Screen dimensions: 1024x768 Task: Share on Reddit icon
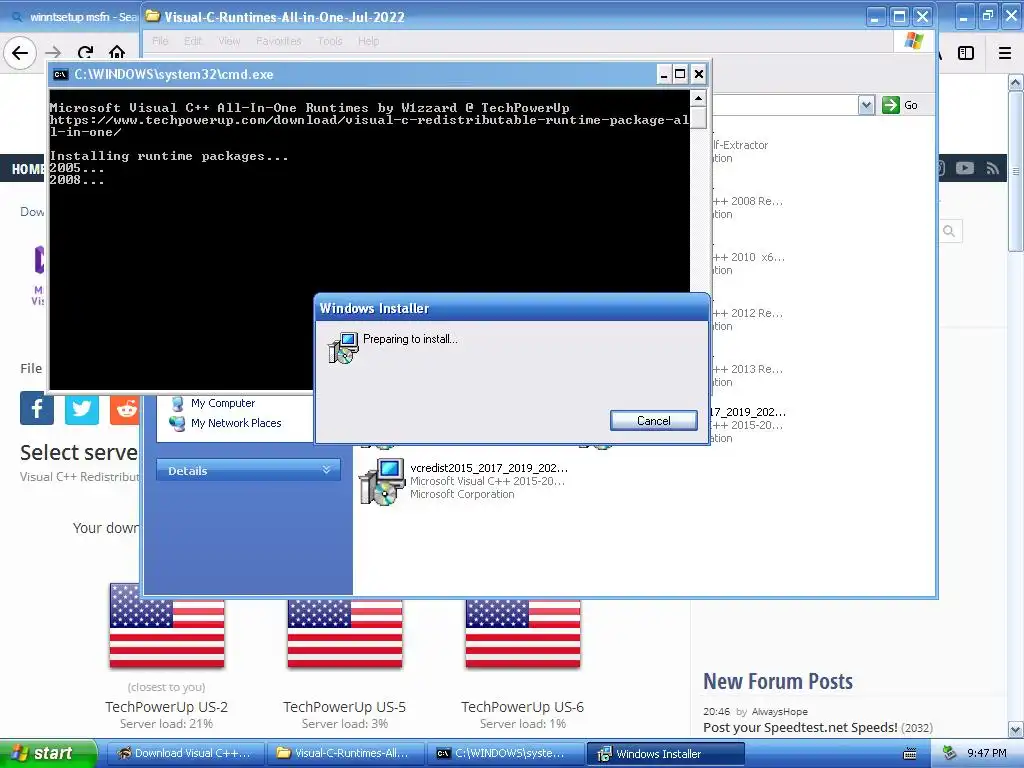[124, 408]
